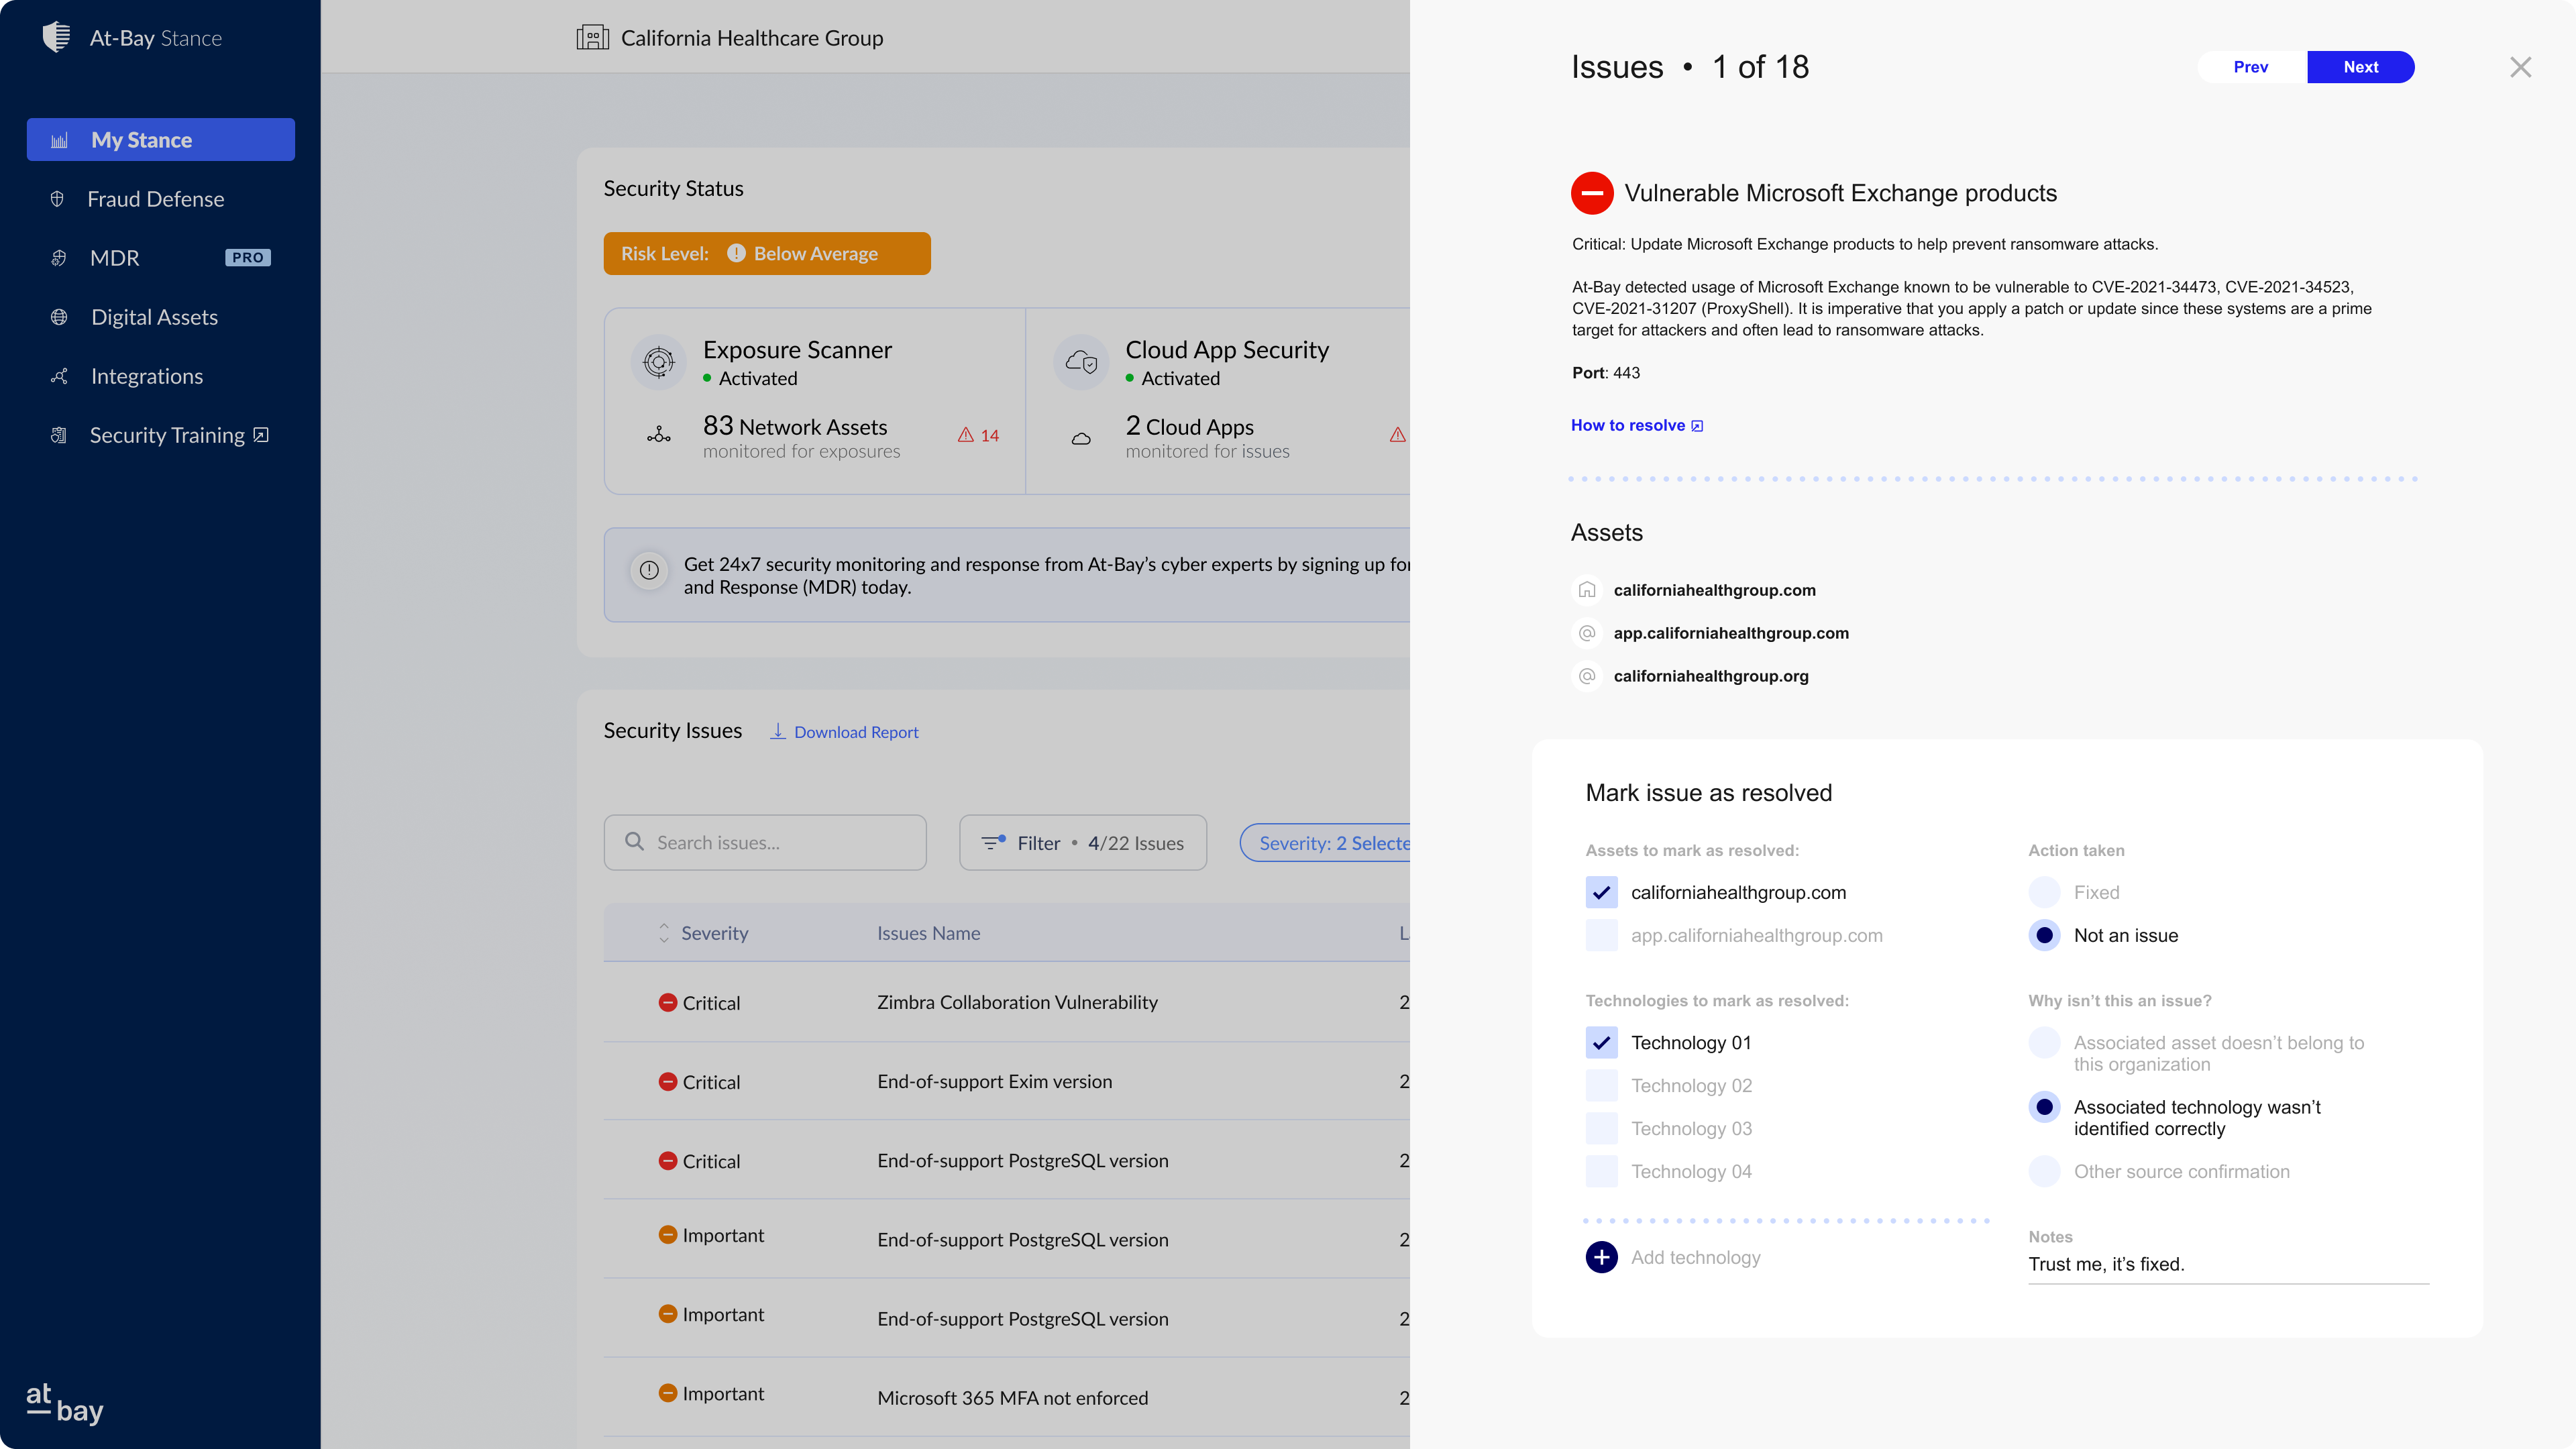
Task: Click the plus icon beside Add technology
Action: [1601, 1257]
